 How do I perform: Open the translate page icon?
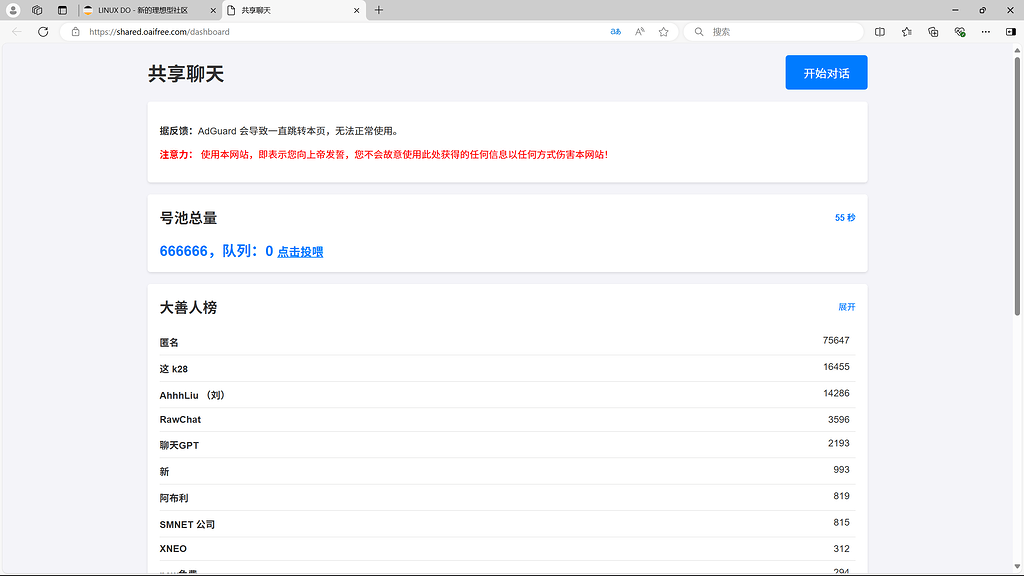[x=615, y=31]
